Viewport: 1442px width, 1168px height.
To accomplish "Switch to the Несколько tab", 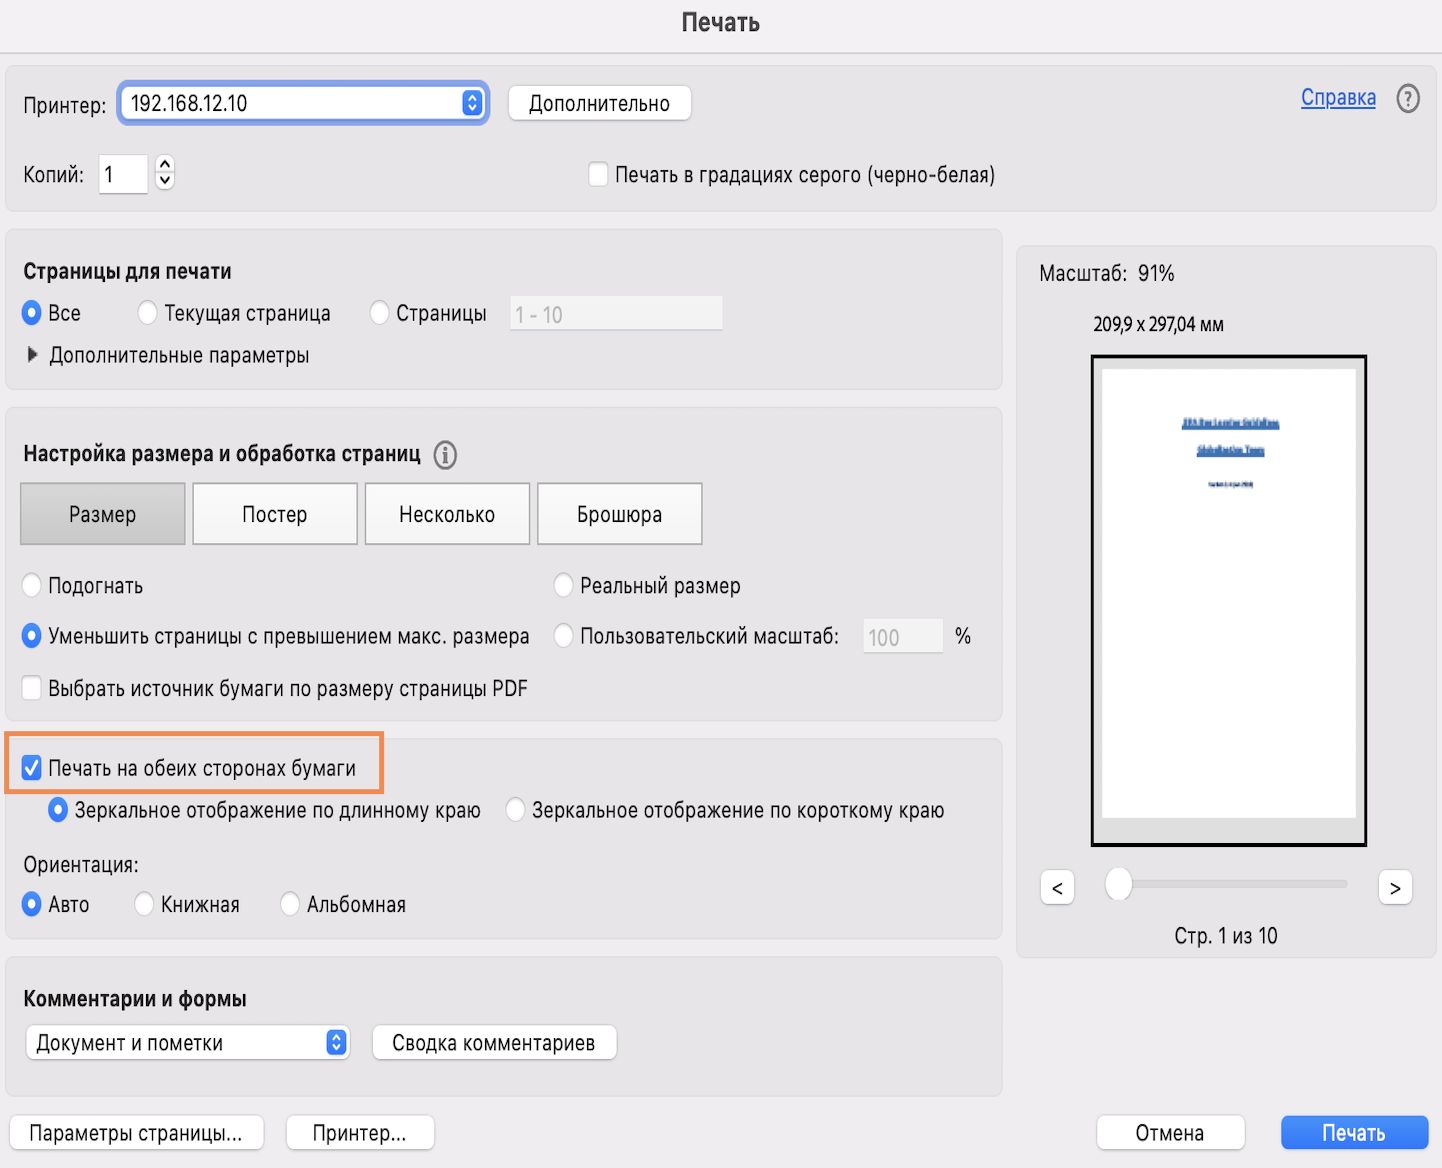I will tap(447, 514).
